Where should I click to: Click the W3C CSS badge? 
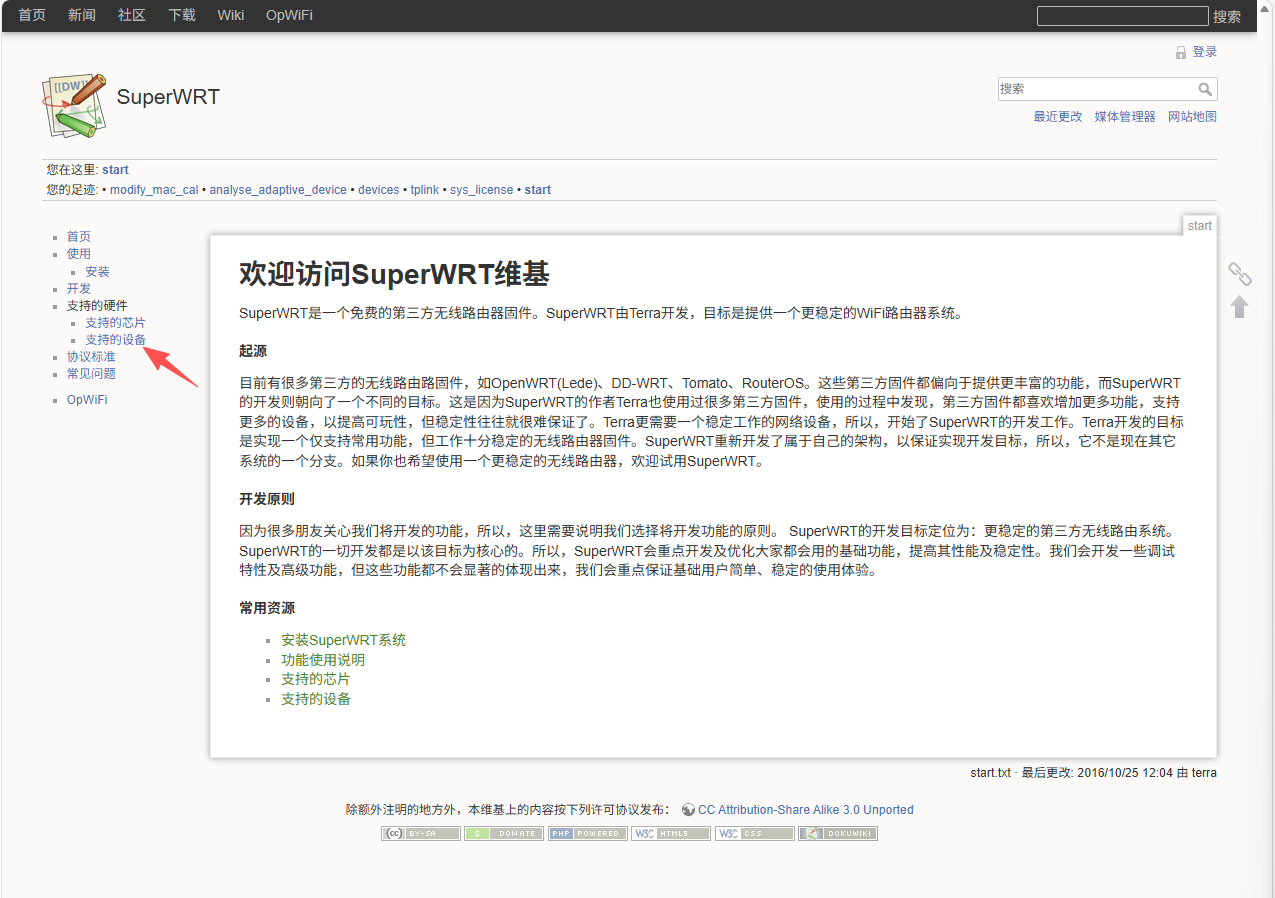(x=755, y=833)
